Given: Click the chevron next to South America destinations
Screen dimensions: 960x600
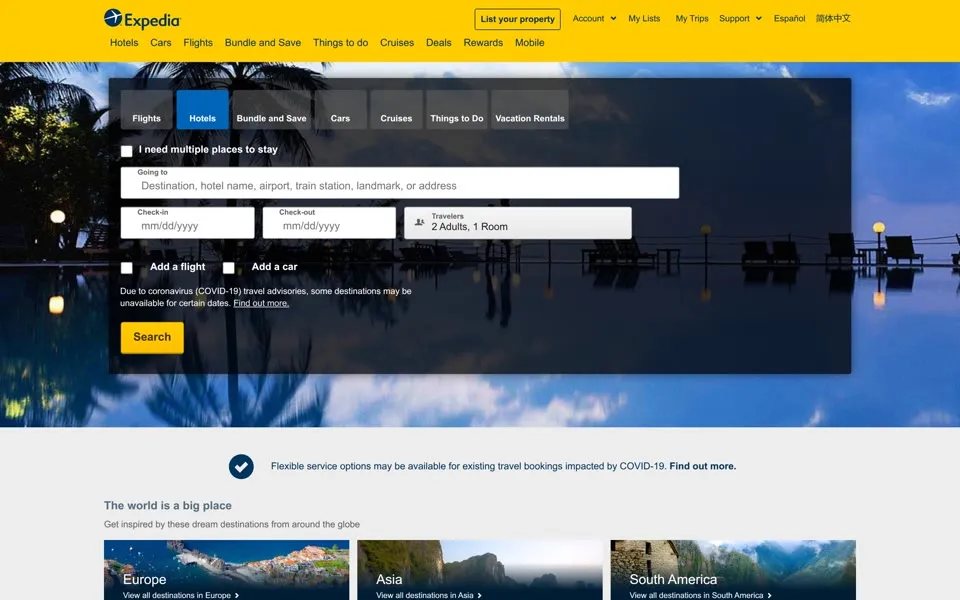Looking at the screenshot, I should (770, 595).
